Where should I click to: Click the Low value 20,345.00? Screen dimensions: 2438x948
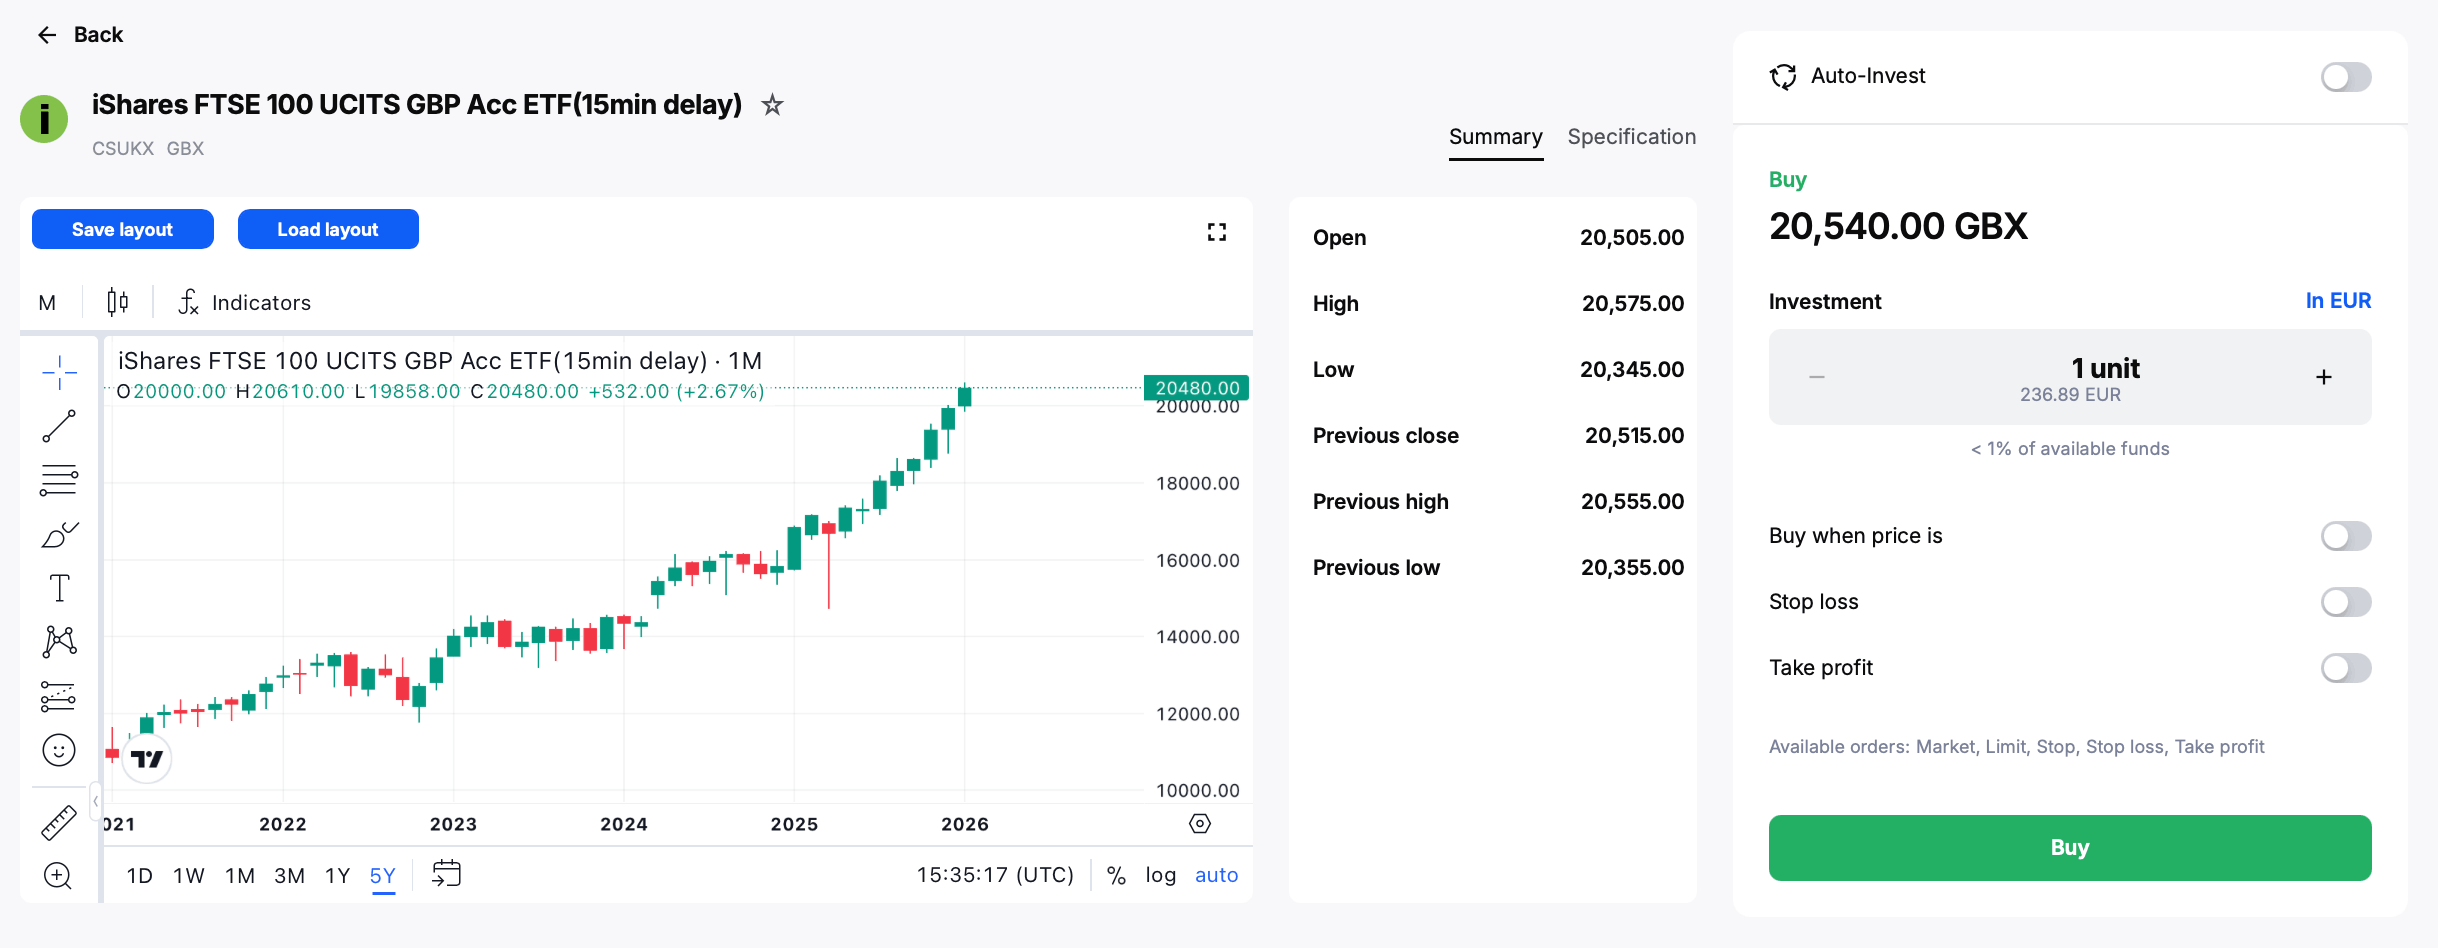click(1632, 370)
